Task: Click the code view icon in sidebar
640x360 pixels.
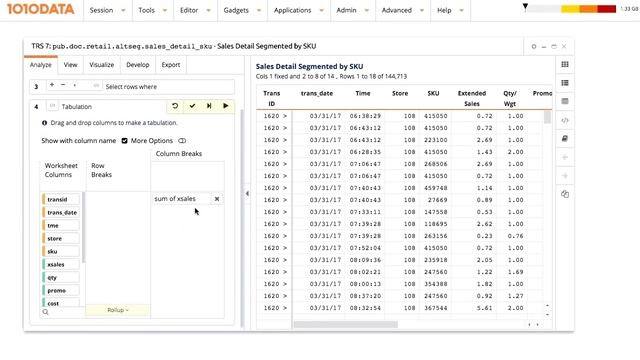Action: (x=565, y=120)
